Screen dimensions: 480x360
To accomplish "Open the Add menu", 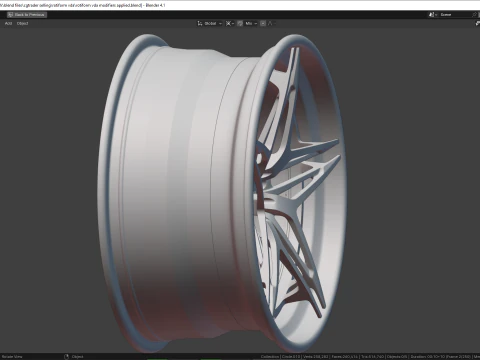I will pyautogui.click(x=8, y=23).
